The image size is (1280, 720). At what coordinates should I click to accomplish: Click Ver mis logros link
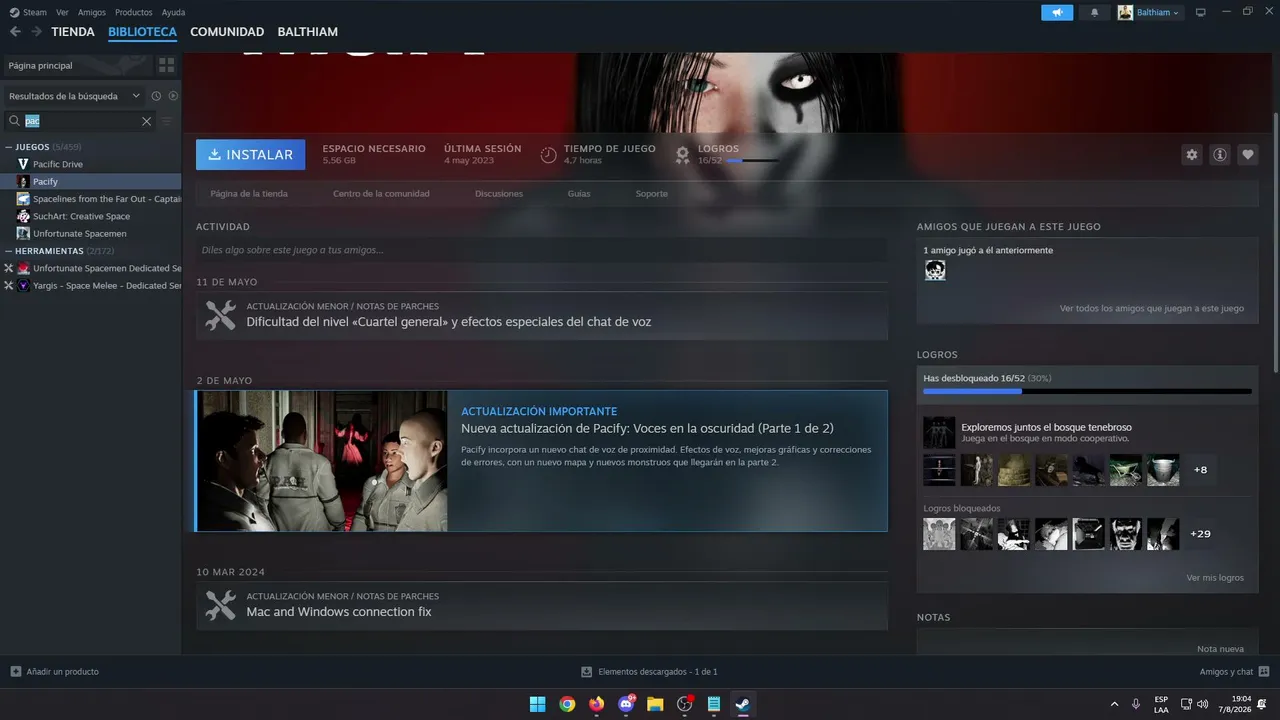coord(1215,578)
